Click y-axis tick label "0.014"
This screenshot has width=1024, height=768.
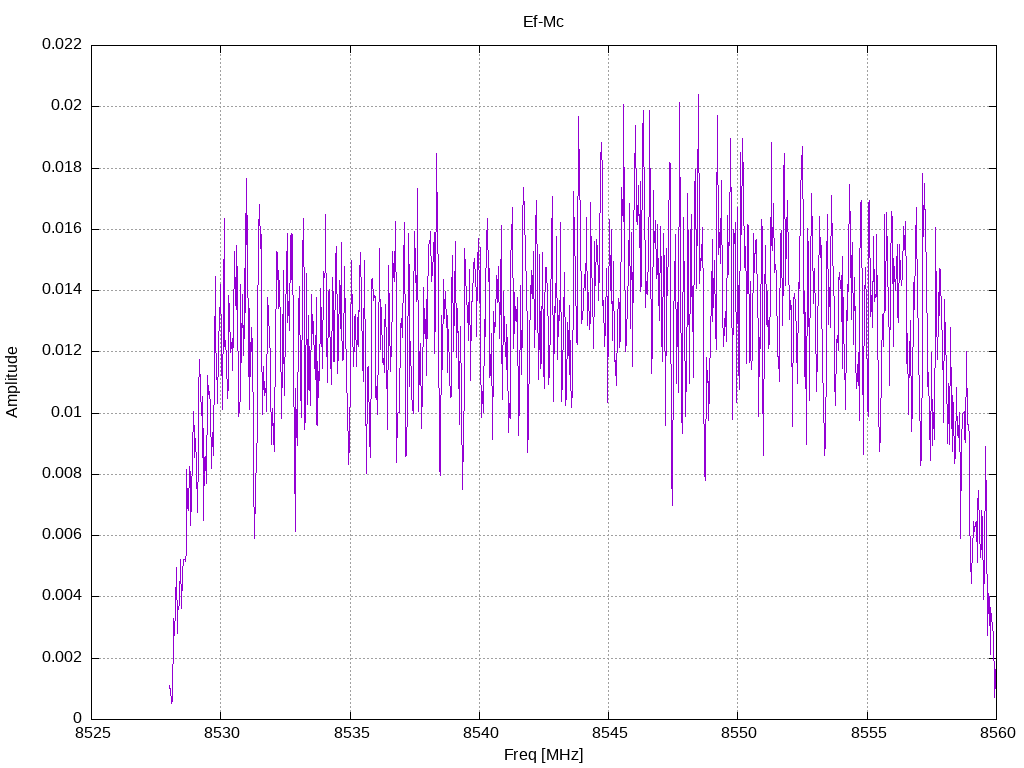(62, 289)
